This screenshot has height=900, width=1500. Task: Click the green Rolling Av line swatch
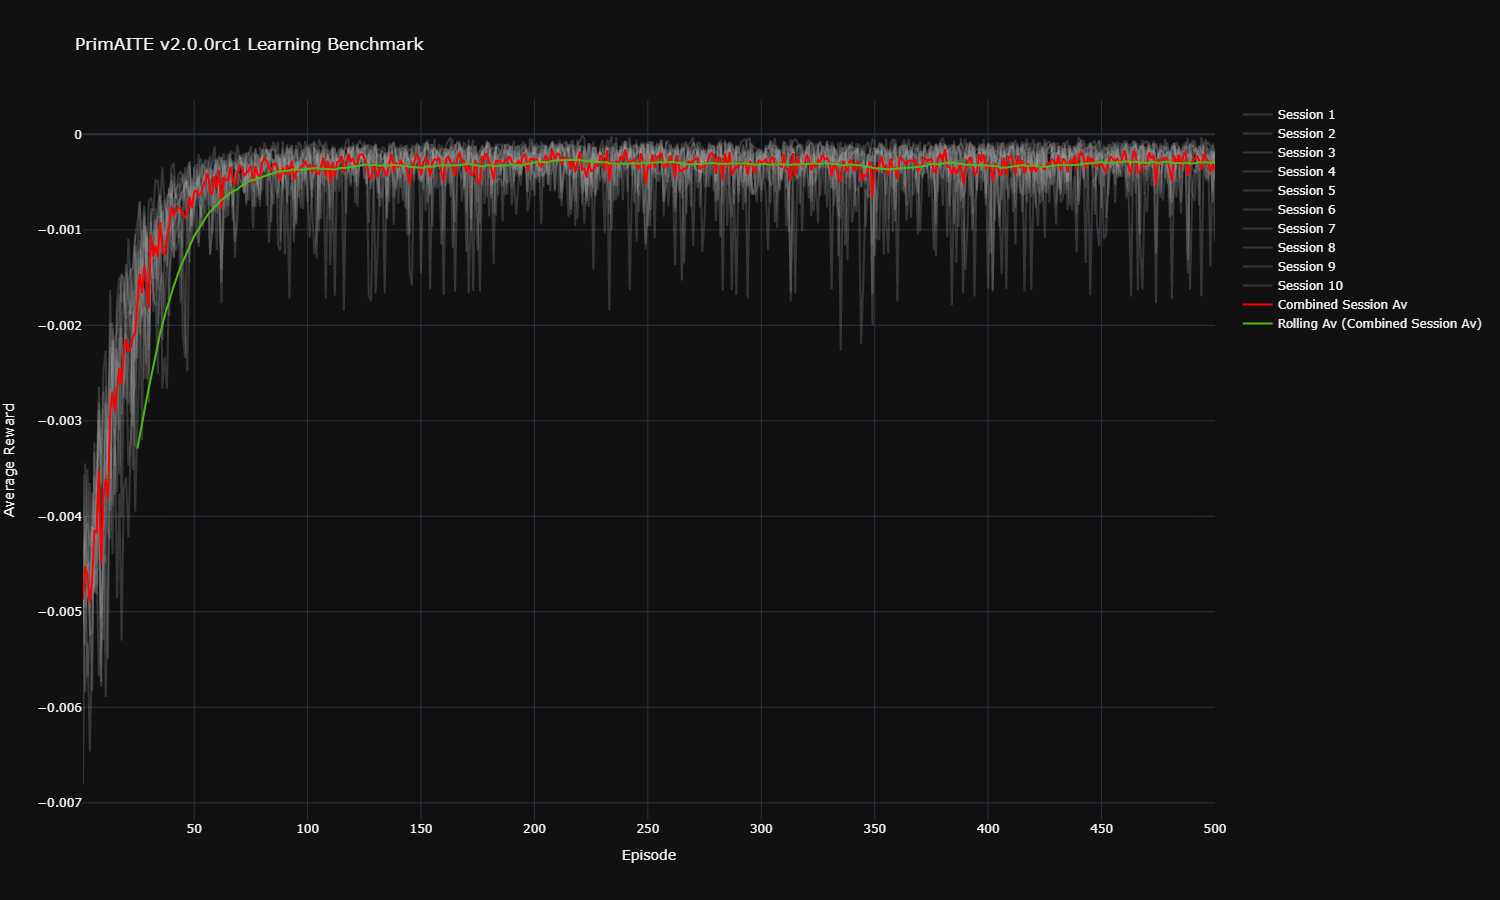point(1257,324)
